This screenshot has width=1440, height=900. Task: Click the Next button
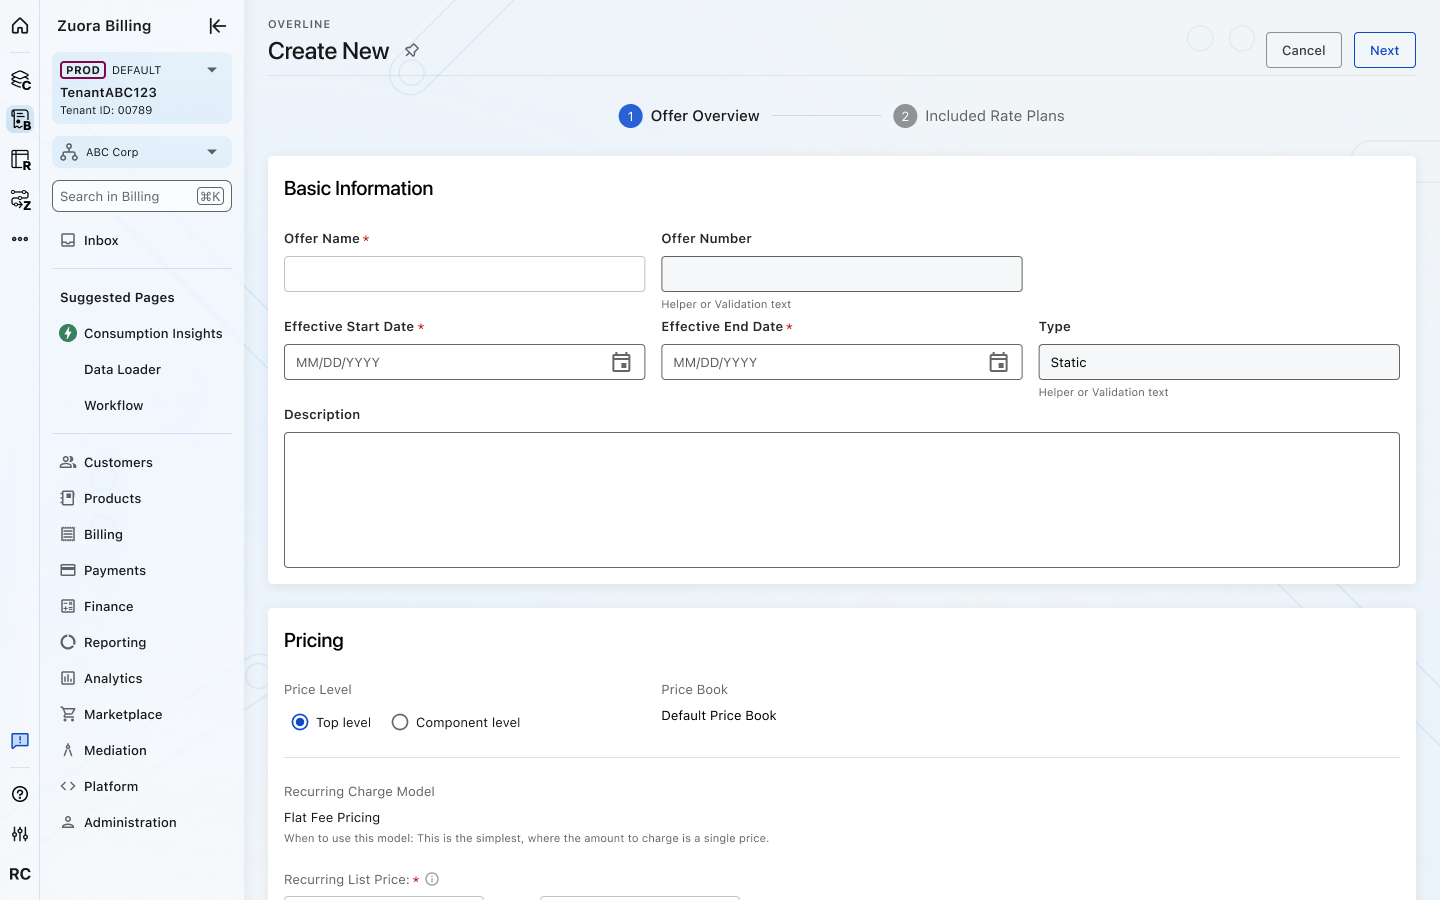[x=1384, y=50]
